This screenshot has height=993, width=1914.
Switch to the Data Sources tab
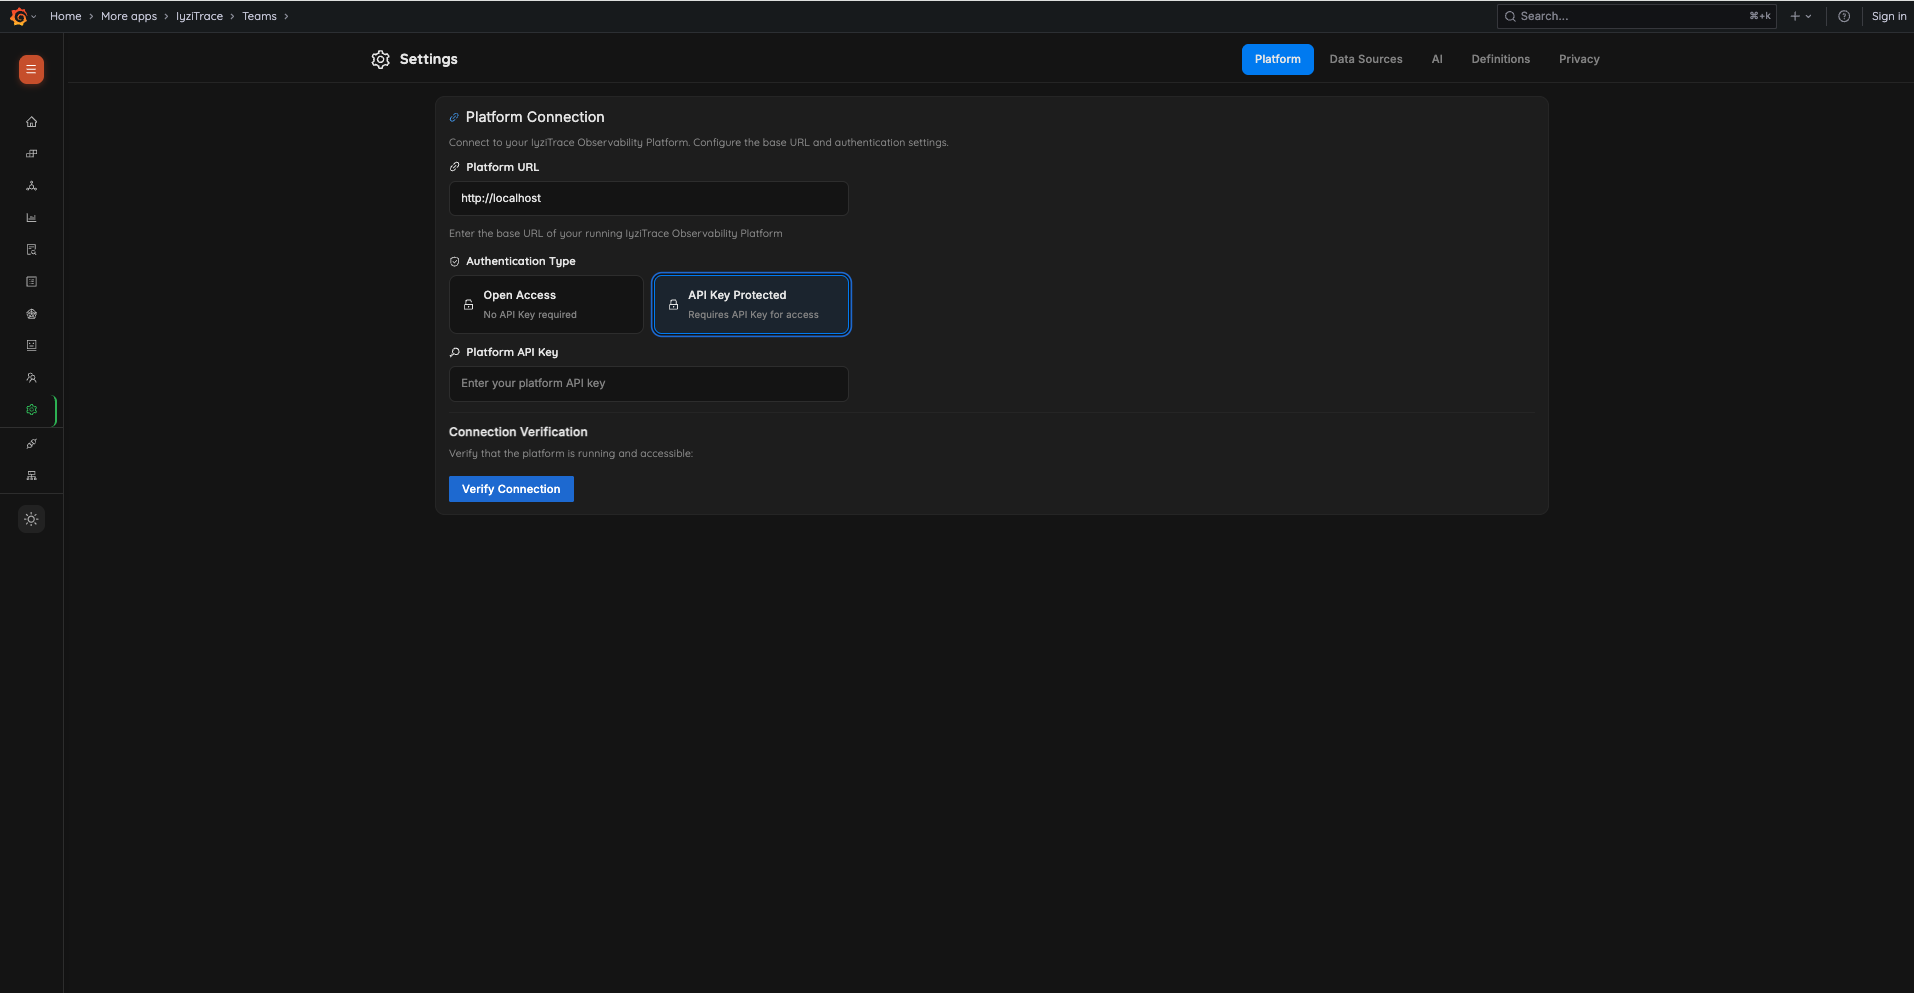pyautogui.click(x=1366, y=59)
